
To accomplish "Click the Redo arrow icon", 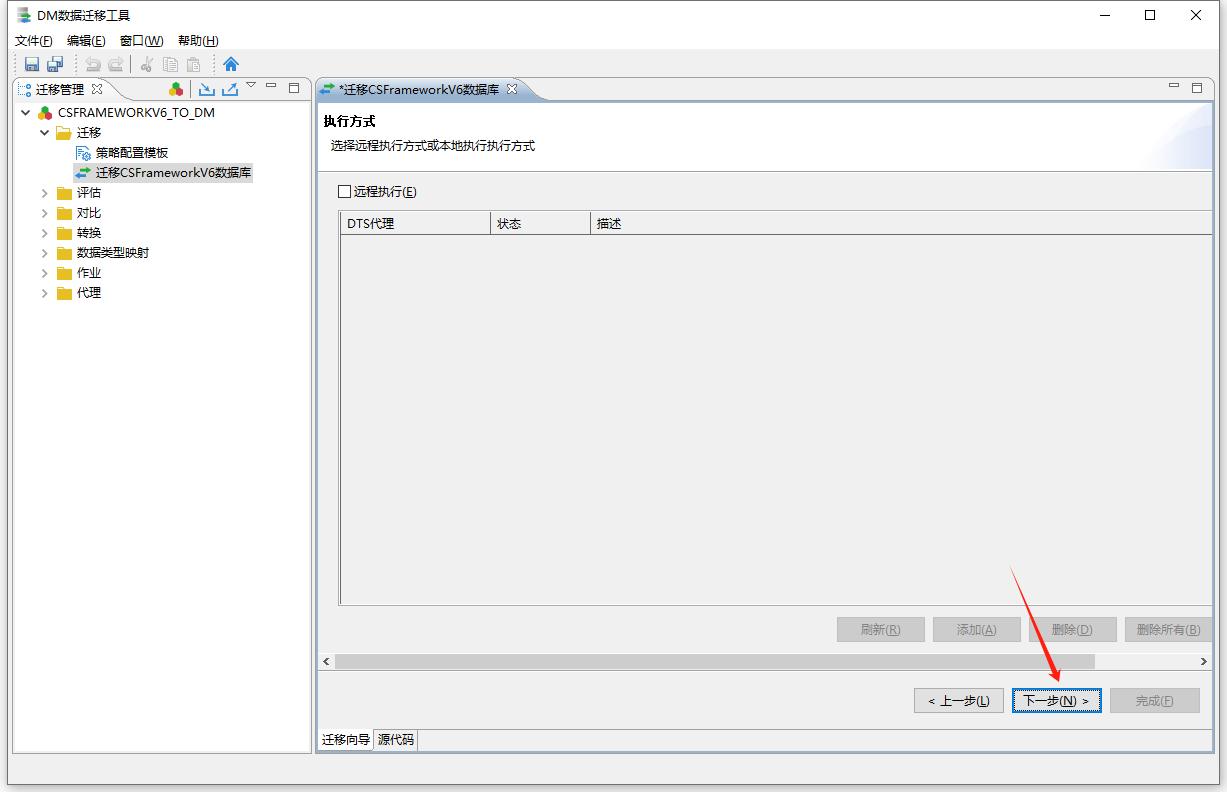I will point(116,64).
